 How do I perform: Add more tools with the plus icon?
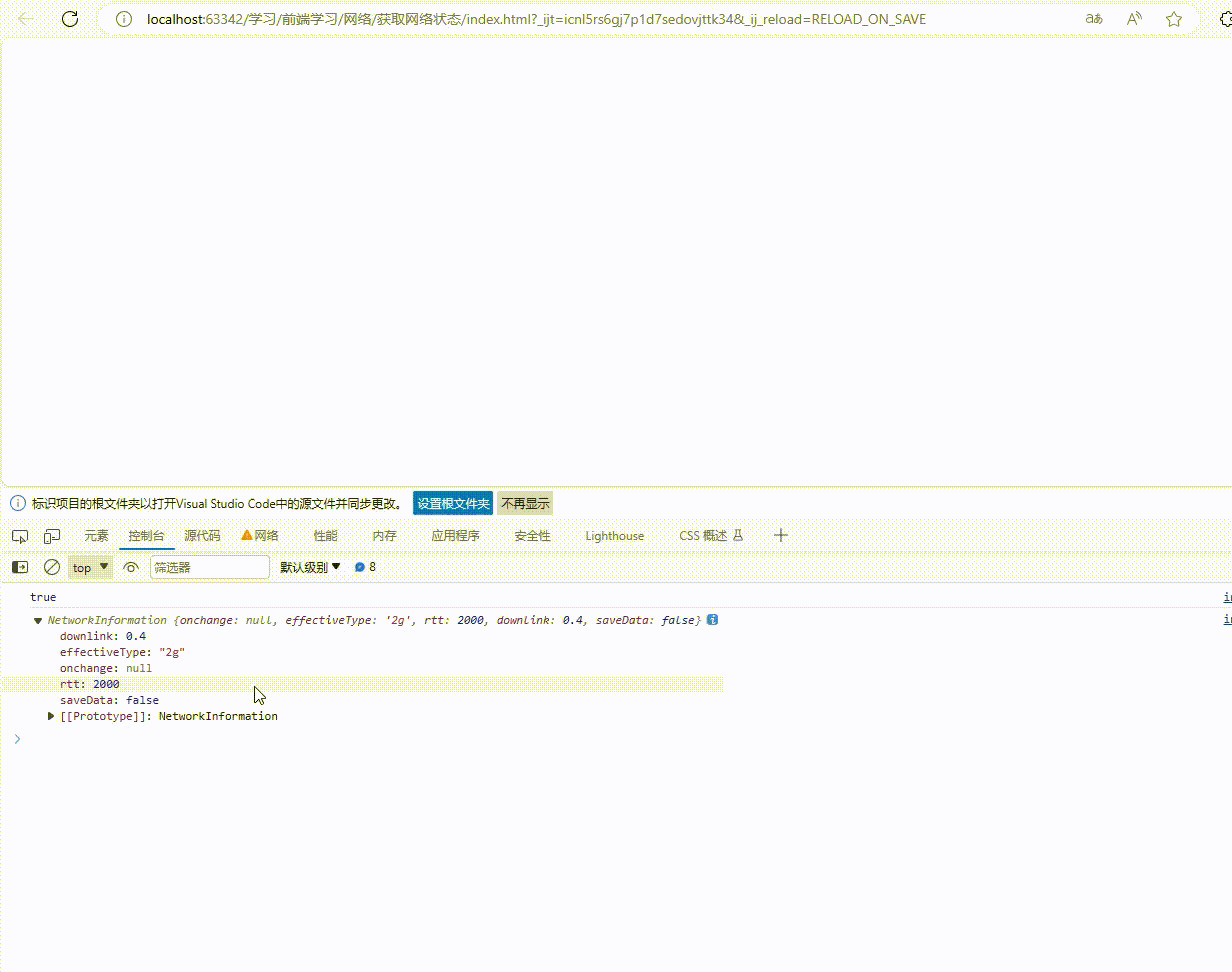781,536
